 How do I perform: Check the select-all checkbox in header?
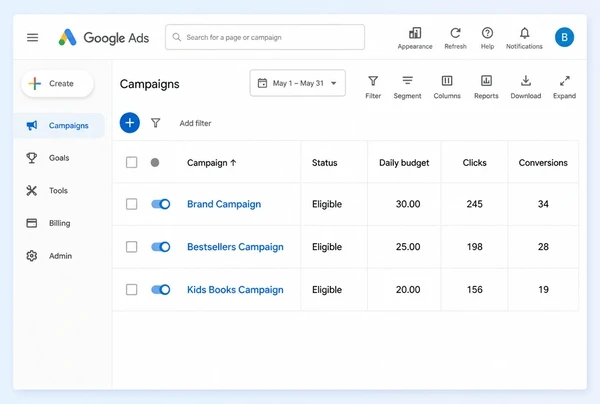point(132,162)
